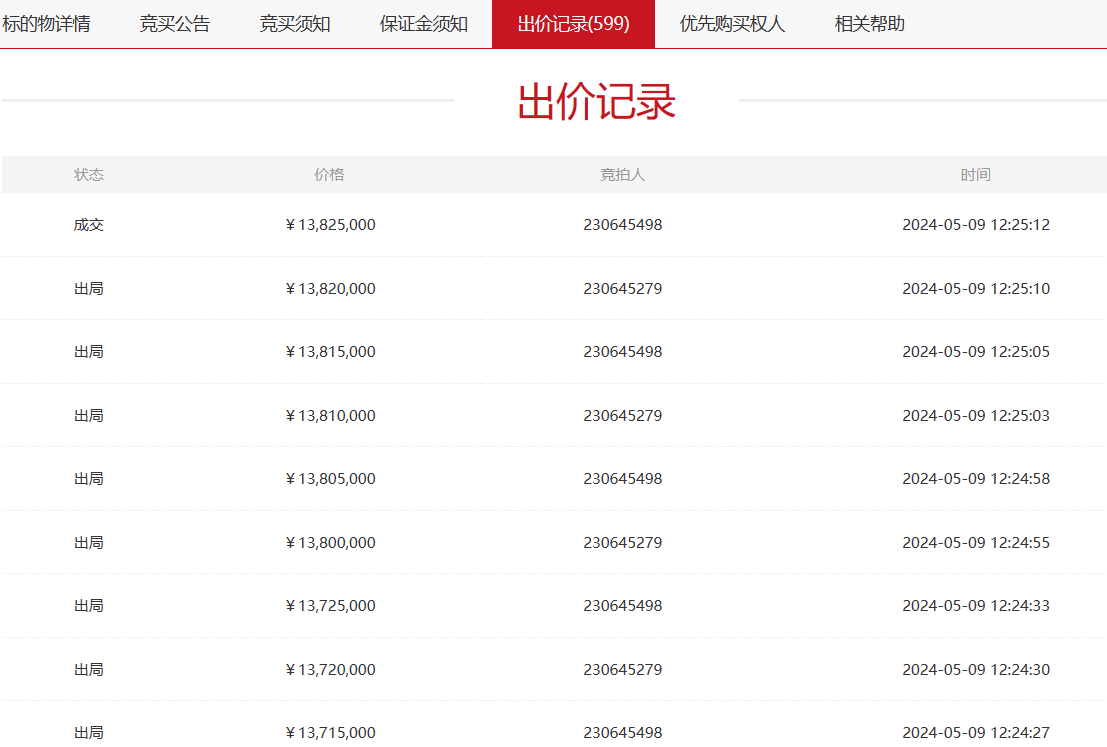Switch to the 竞买公告 tab

pyautogui.click(x=174, y=24)
